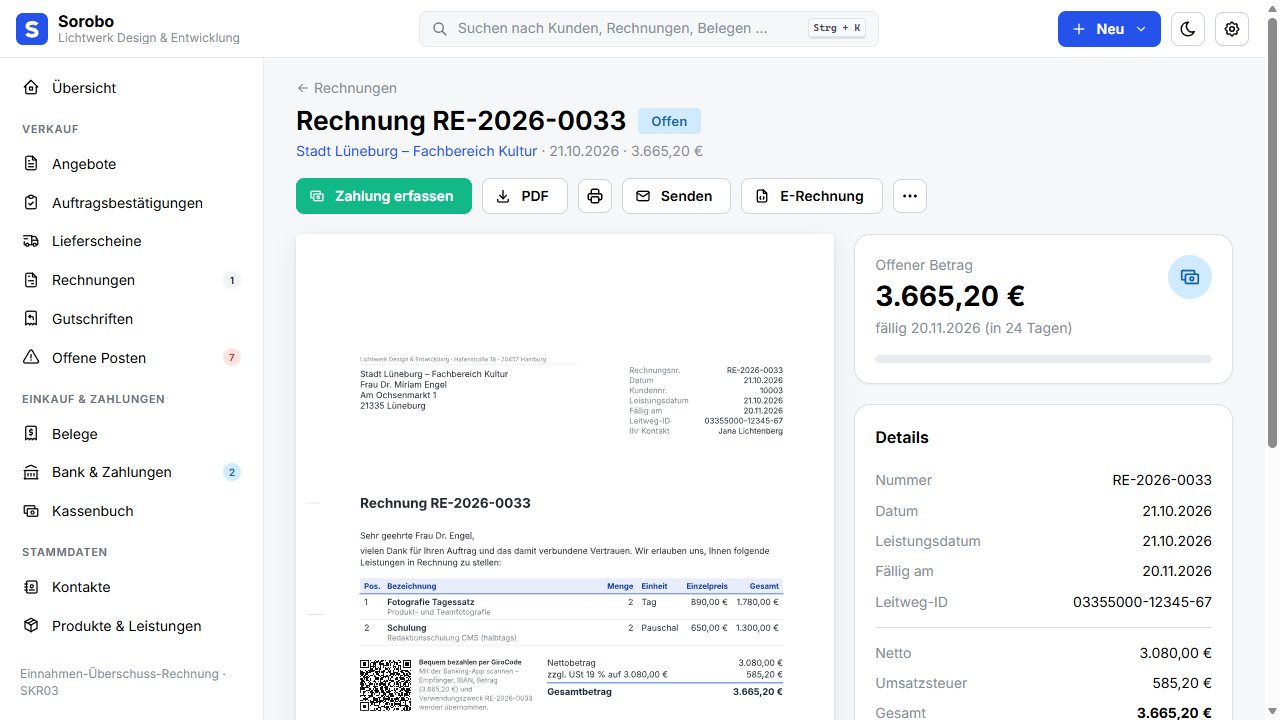Open the Neu dropdown button
Image resolution: width=1280 pixels, height=720 pixels.
[1109, 29]
